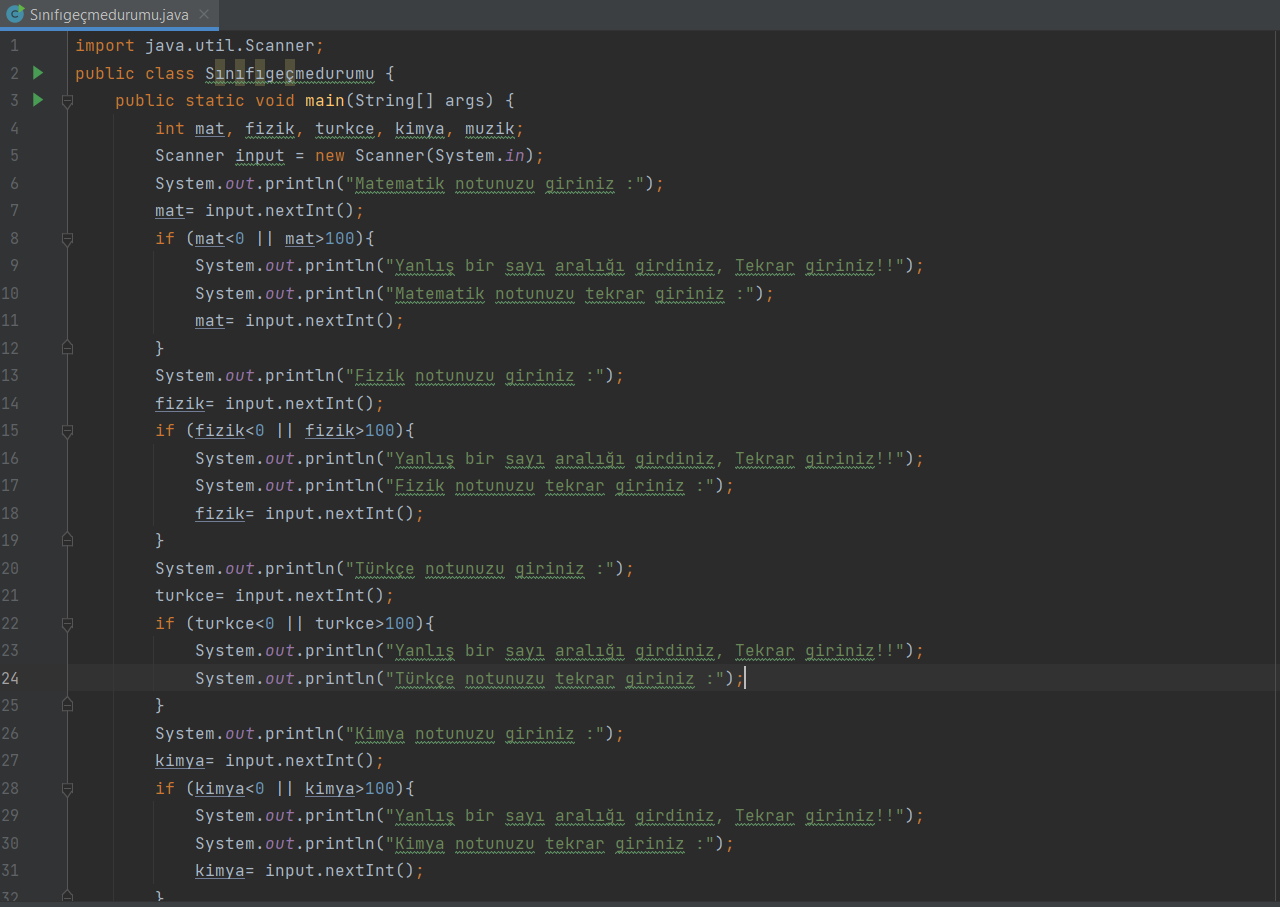Click the fold arrow beside line 8
The width and height of the screenshot is (1280, 907).
click(67, 238)
